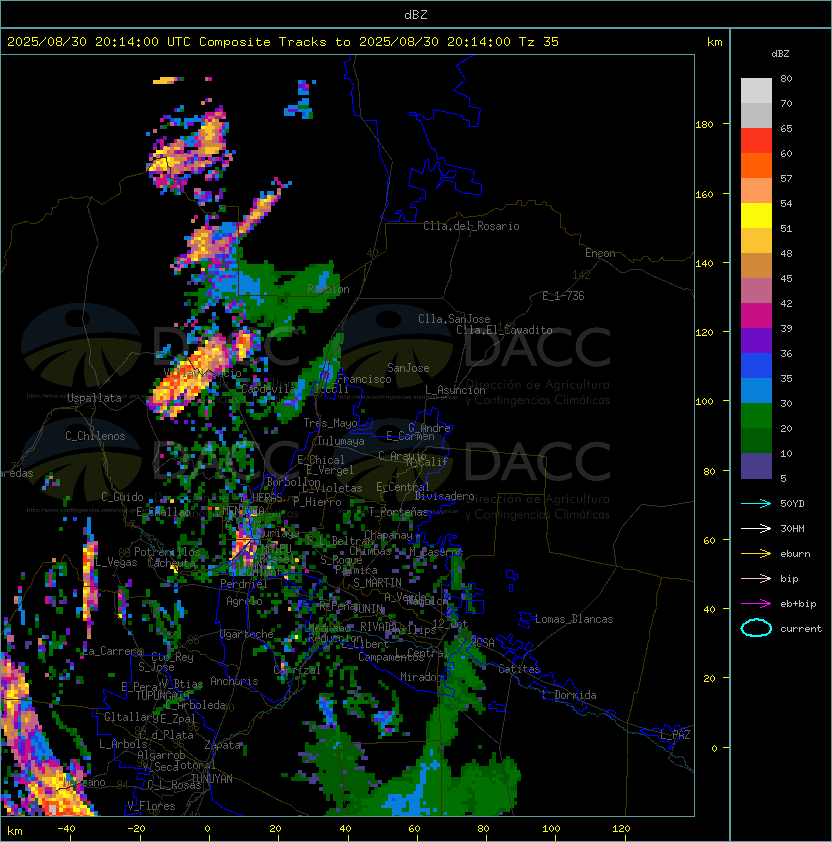Pick the tan swatch between 45 and 48 dBZ
This screenshot has width=832, height=842.
point(756,265)
